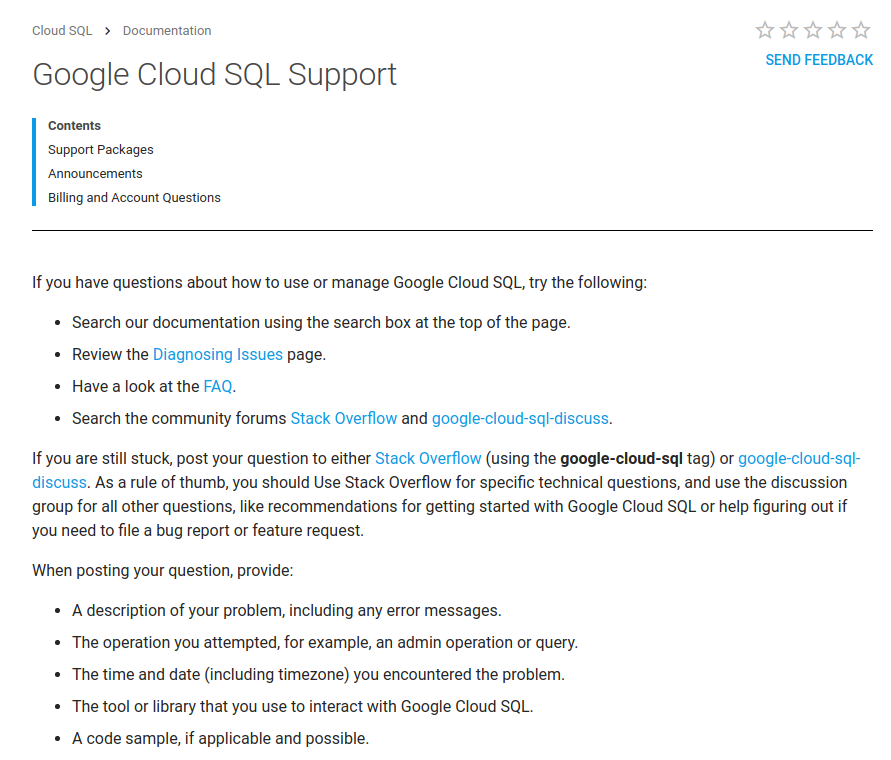Jump to Support Packages section
This screenshot has width=891, height=760.
(101, 150)
